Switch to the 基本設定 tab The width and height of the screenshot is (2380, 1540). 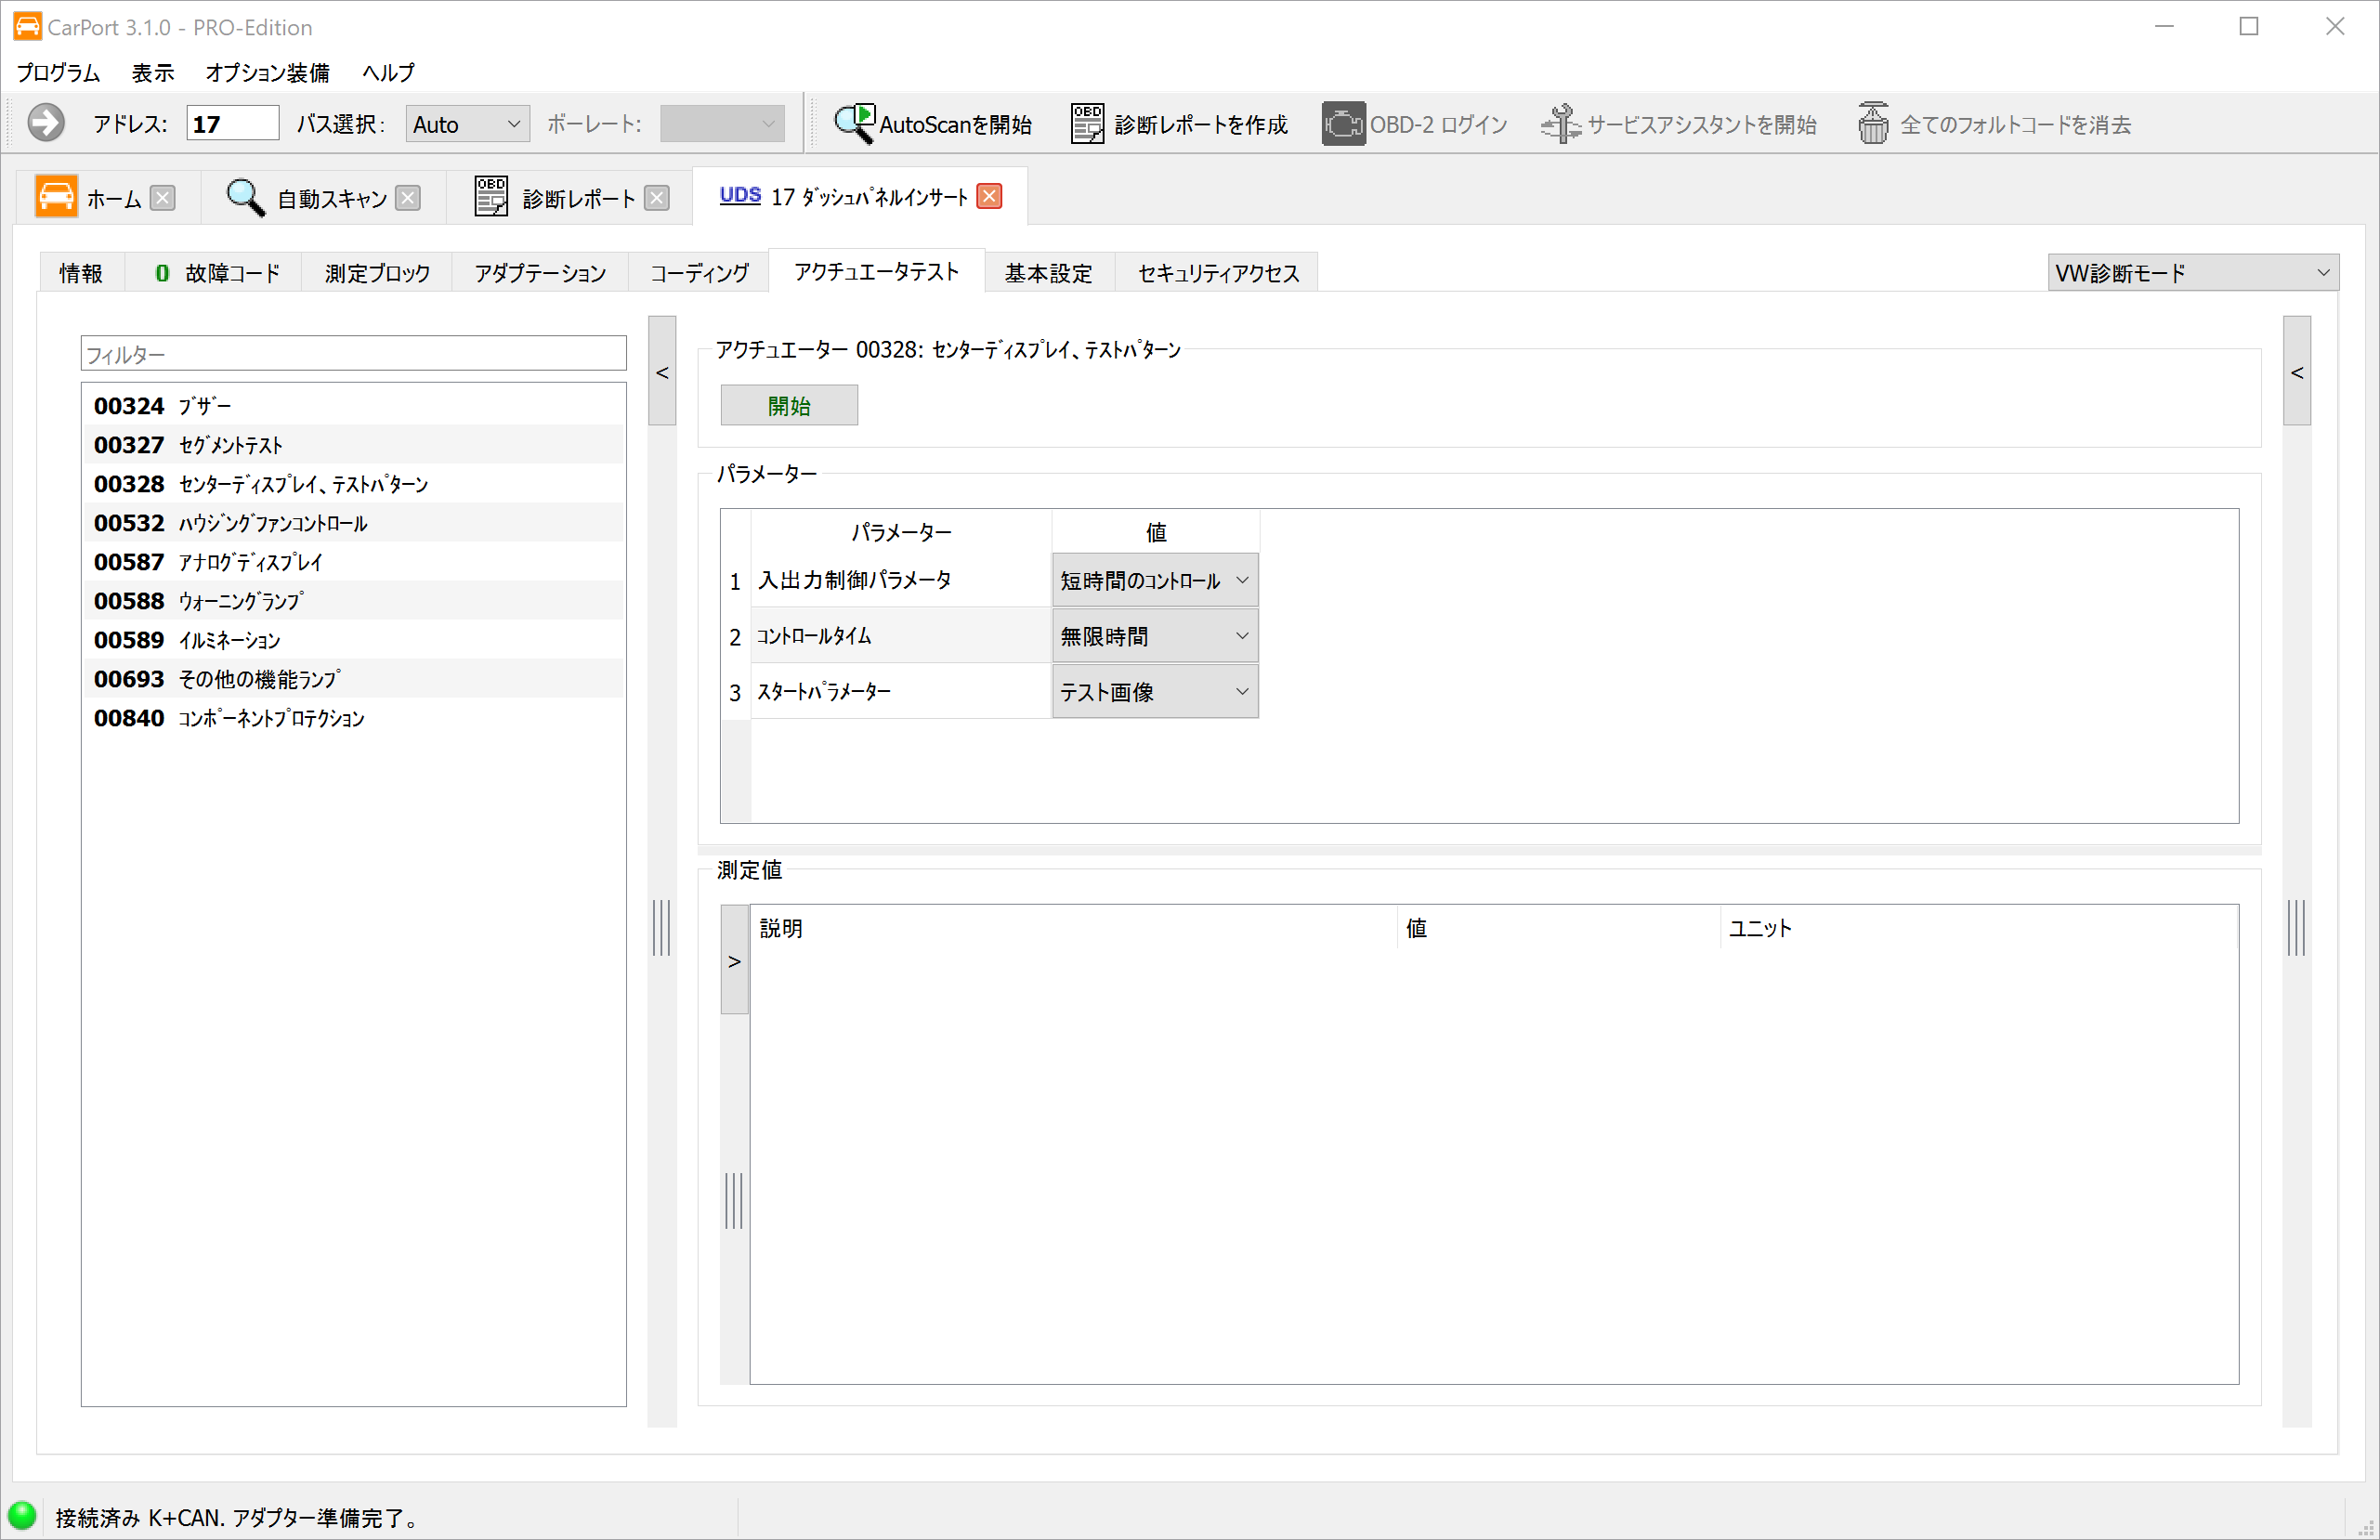tap(1048, 273)
